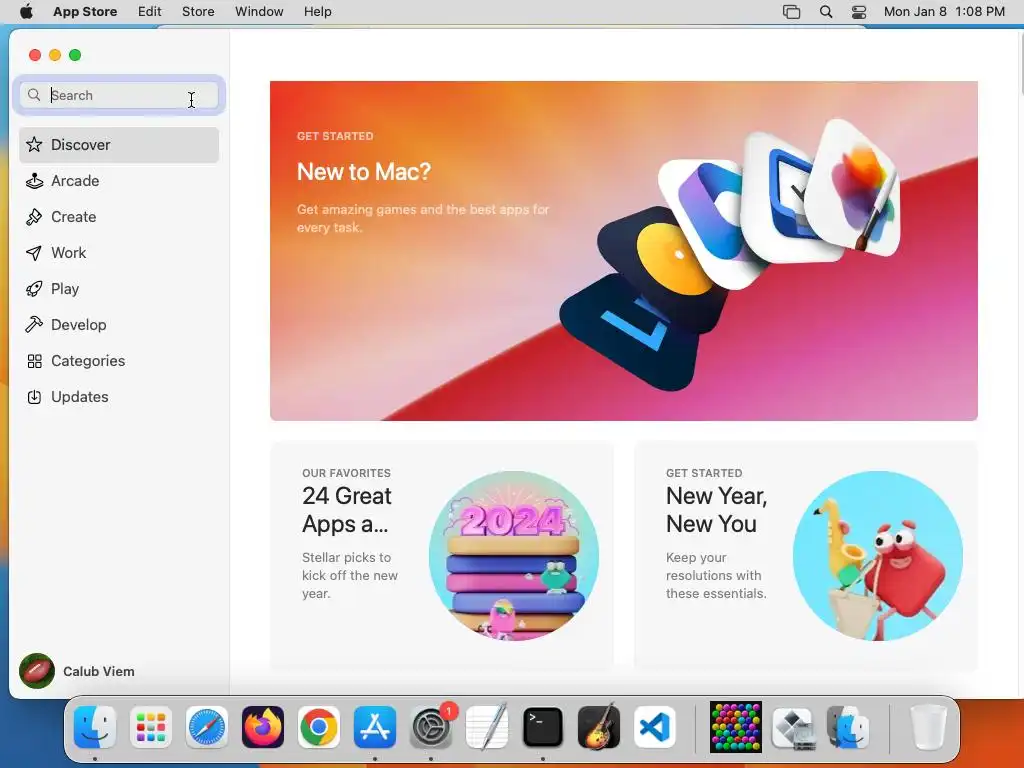This screenshot has width=1024, height=768.
Task: Click the Arcade joystick icon
Action: coord(34,181)
